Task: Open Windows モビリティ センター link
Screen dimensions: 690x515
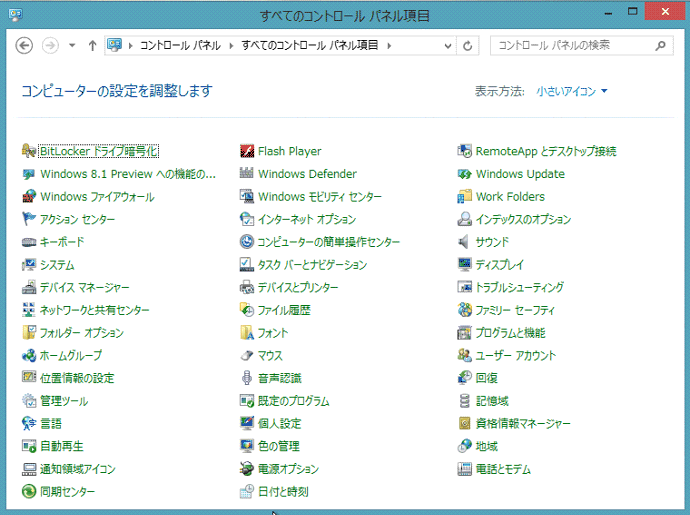Action: coord(320,196)
